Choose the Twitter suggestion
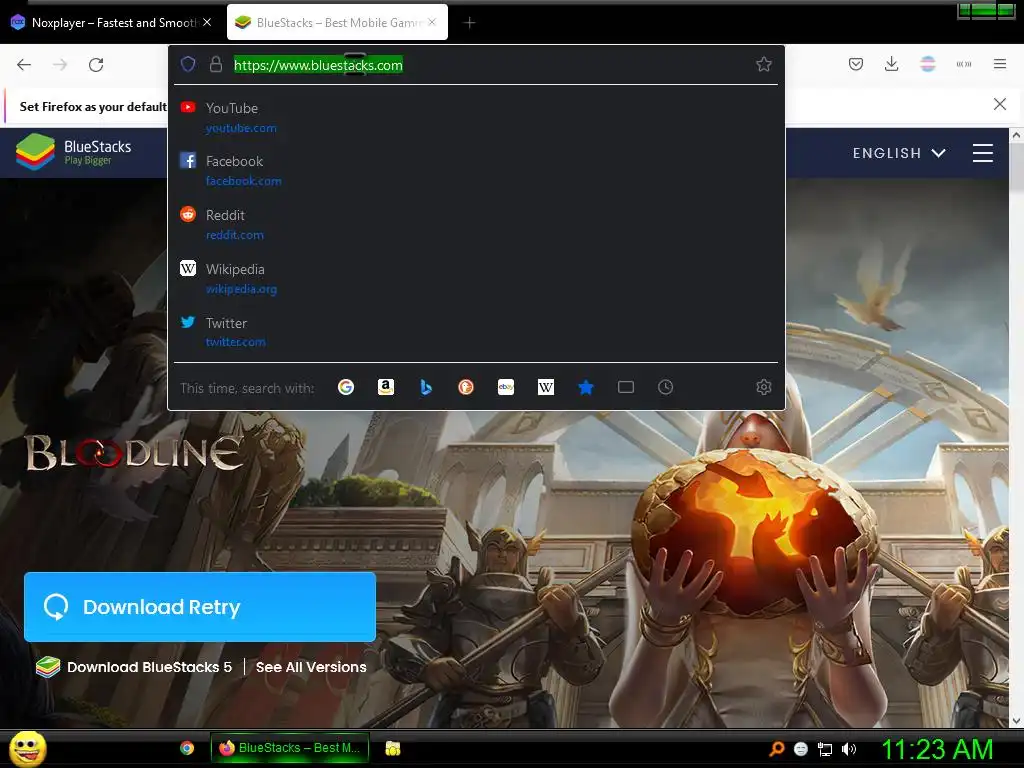The width and height of the screenshot is (1024, 768). click(x=476, y=332)
